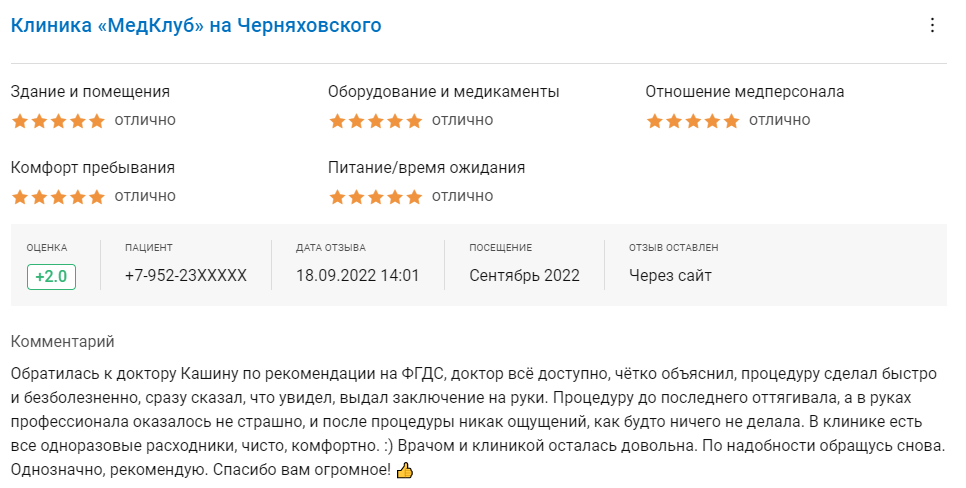Click first star under Комфорт пребывания
The width and height of the screenshot is (966, 488).
click(x=20, y=197)
